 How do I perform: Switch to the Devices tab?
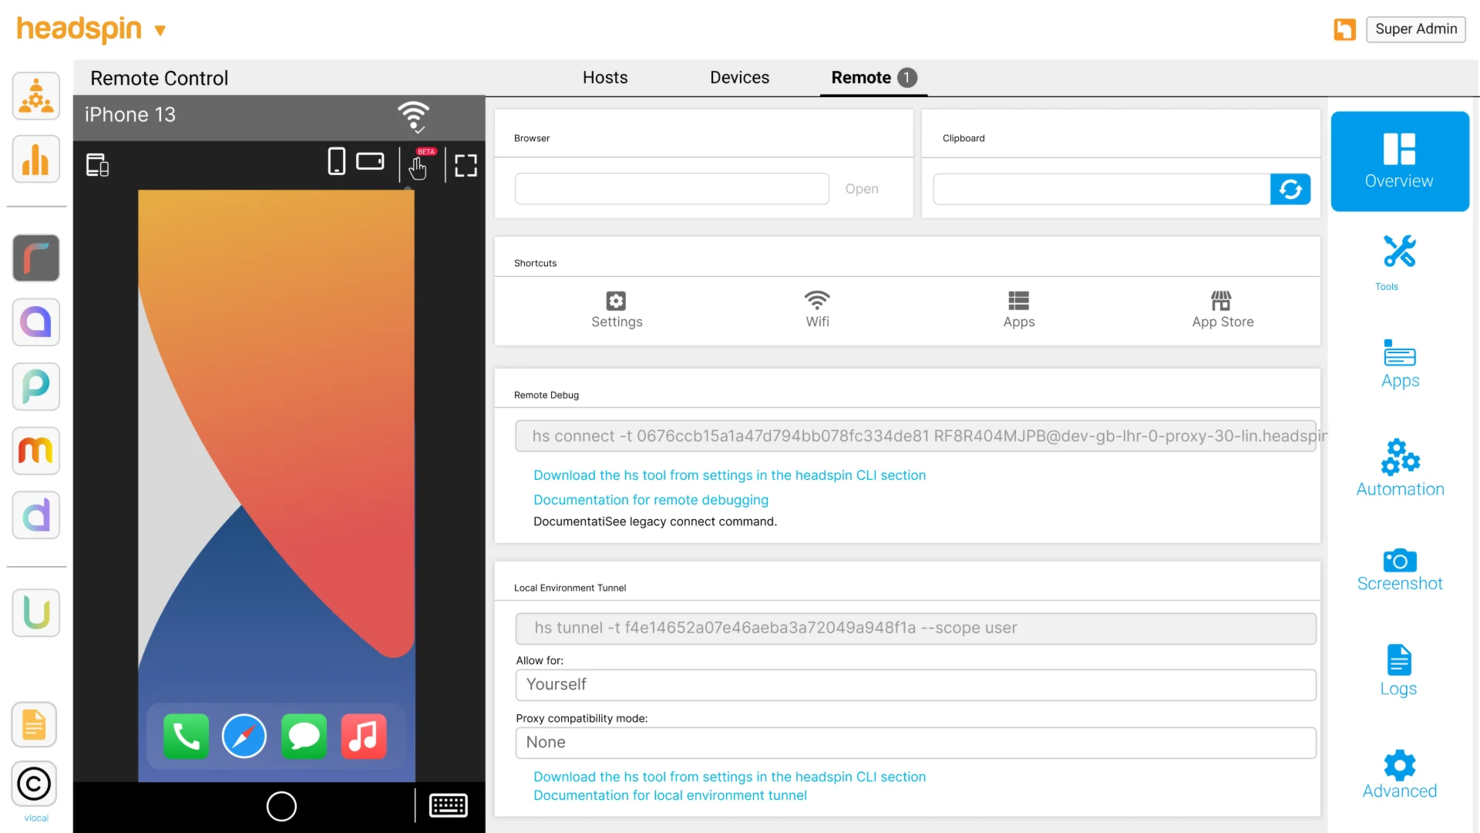tap(739, 77)
